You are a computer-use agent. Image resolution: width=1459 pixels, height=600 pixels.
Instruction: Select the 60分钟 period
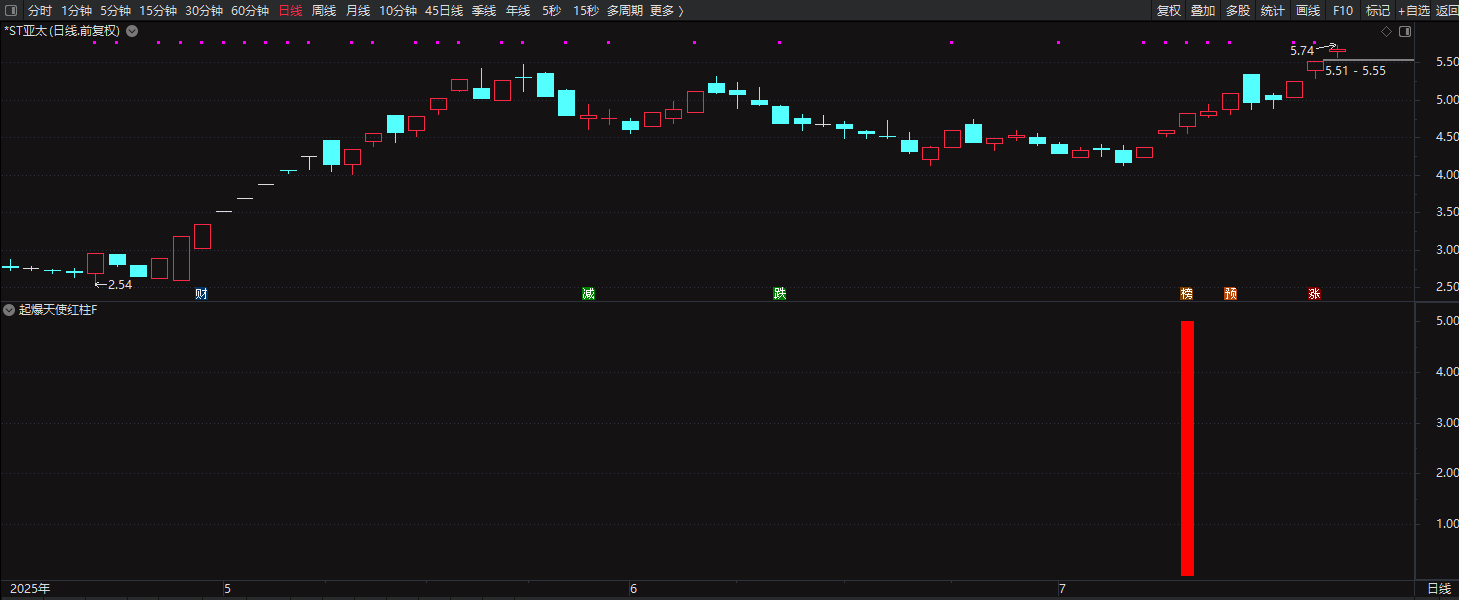250,10
